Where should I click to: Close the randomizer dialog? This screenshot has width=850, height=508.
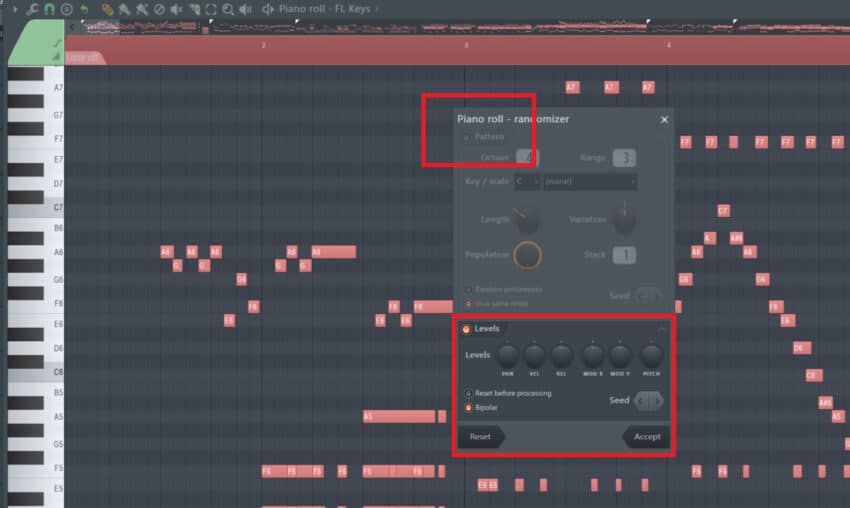pyautogui.click(x=664, y=119)
